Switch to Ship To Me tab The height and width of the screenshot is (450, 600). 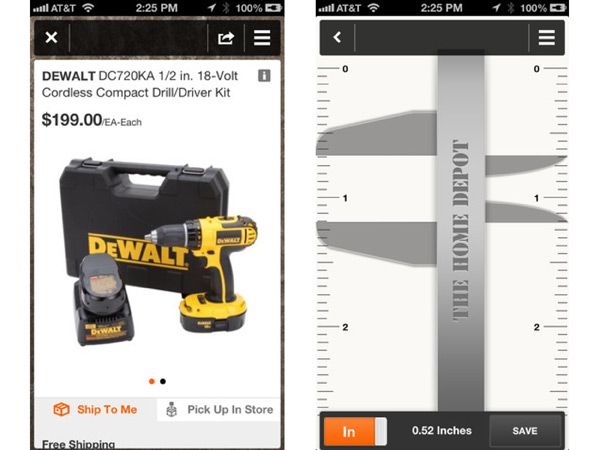tap(95, 409)
